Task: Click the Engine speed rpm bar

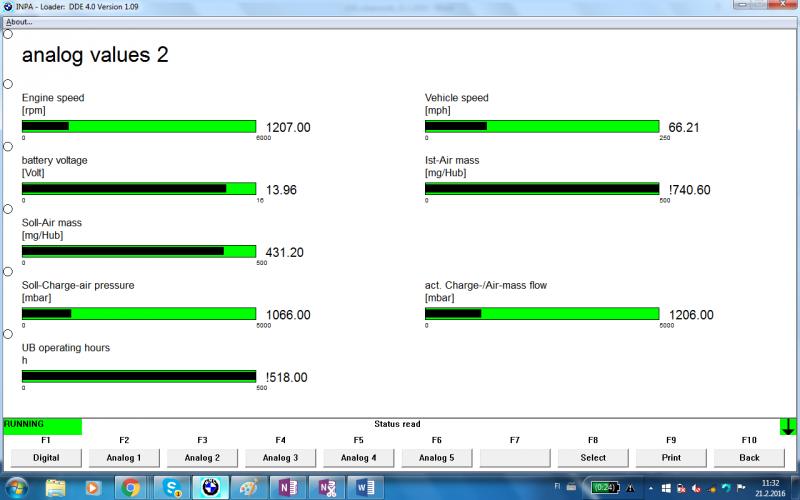Action: (x=139, y=127)
